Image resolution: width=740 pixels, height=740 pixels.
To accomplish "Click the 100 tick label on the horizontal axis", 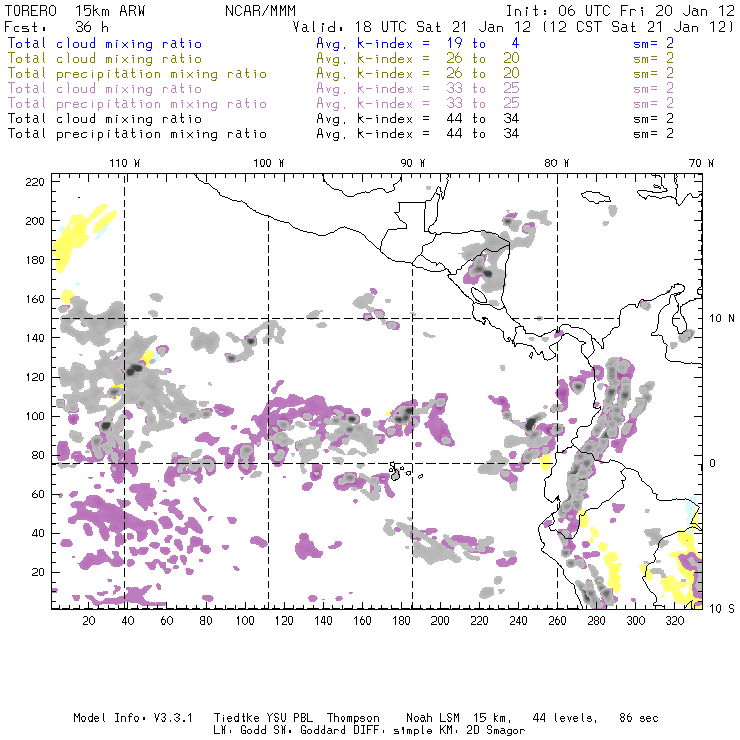I will coord(245,621).
